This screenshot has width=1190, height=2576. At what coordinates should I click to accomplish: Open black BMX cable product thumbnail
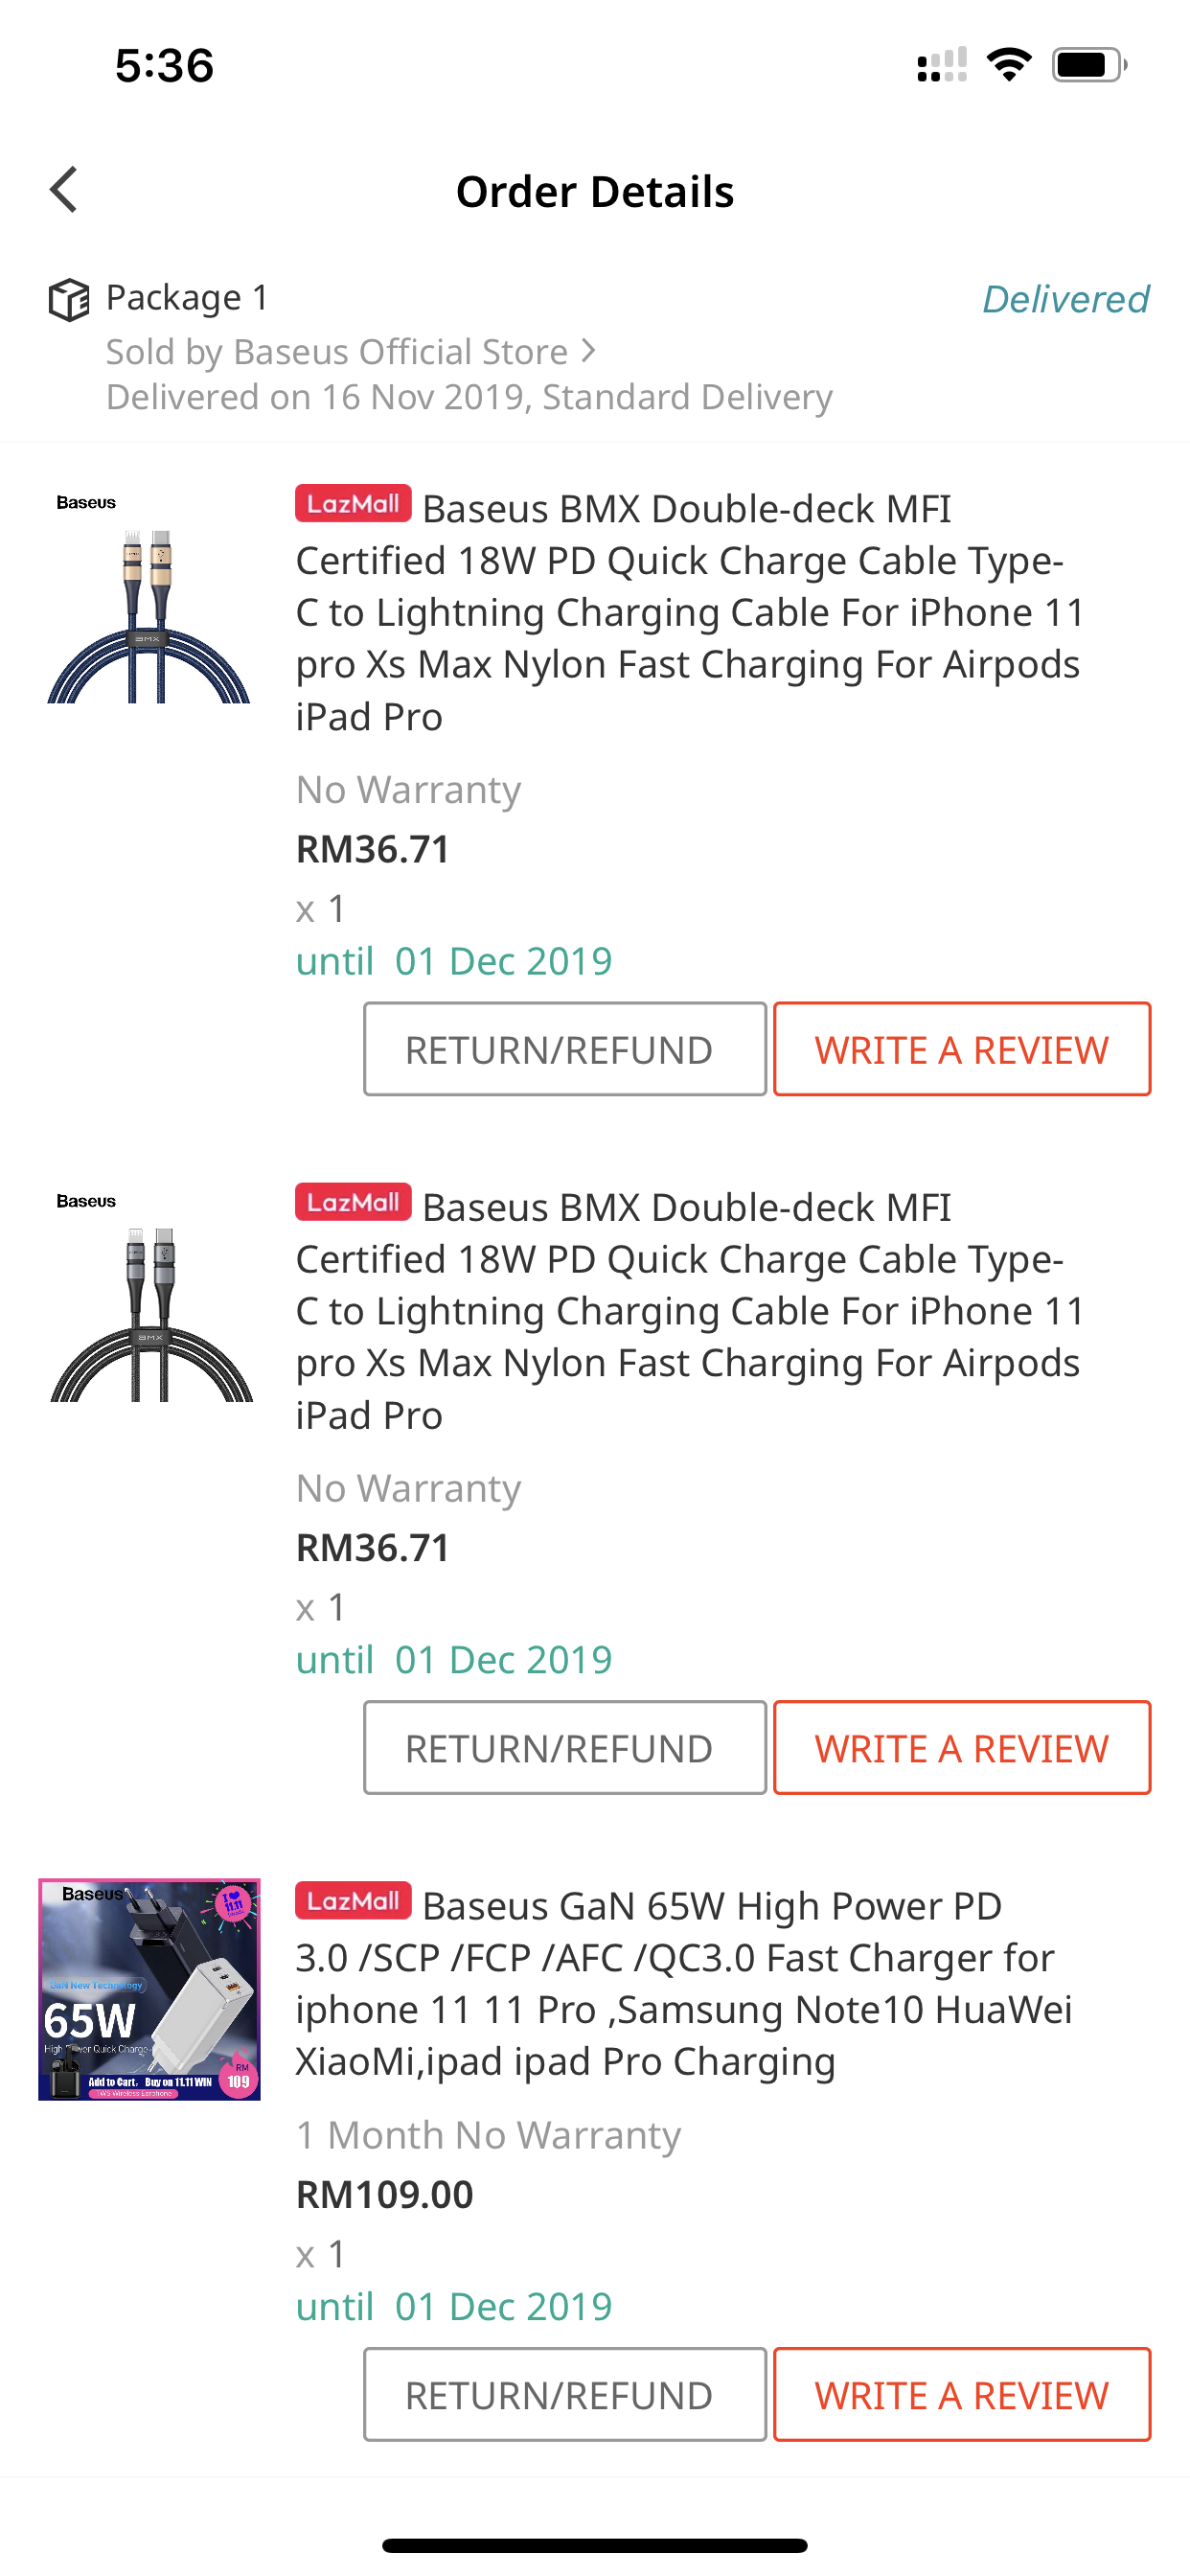click(x=149, y=1297)
